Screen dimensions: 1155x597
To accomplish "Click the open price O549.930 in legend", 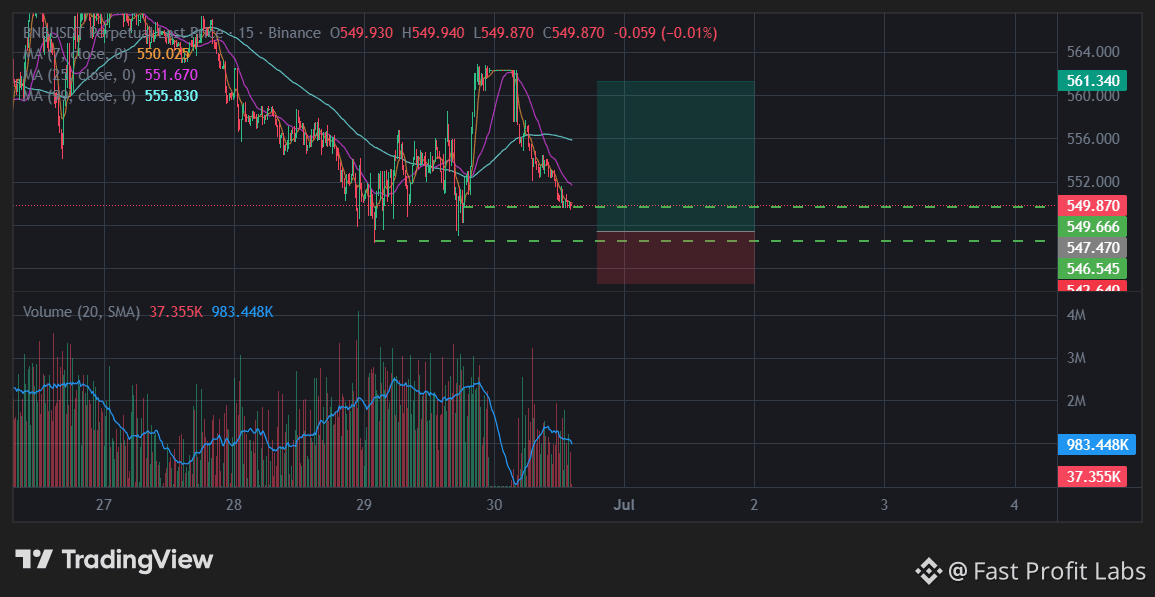I will tap(361, 33).
